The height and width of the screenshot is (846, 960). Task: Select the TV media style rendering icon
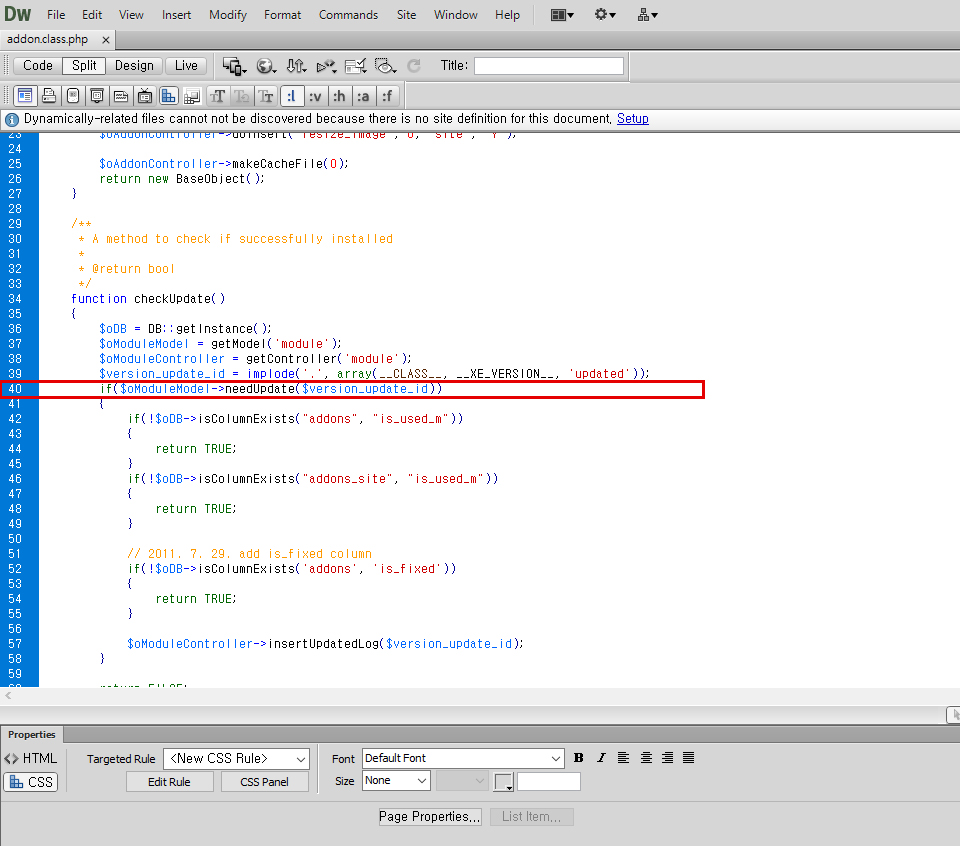click(x=144, y=96)
